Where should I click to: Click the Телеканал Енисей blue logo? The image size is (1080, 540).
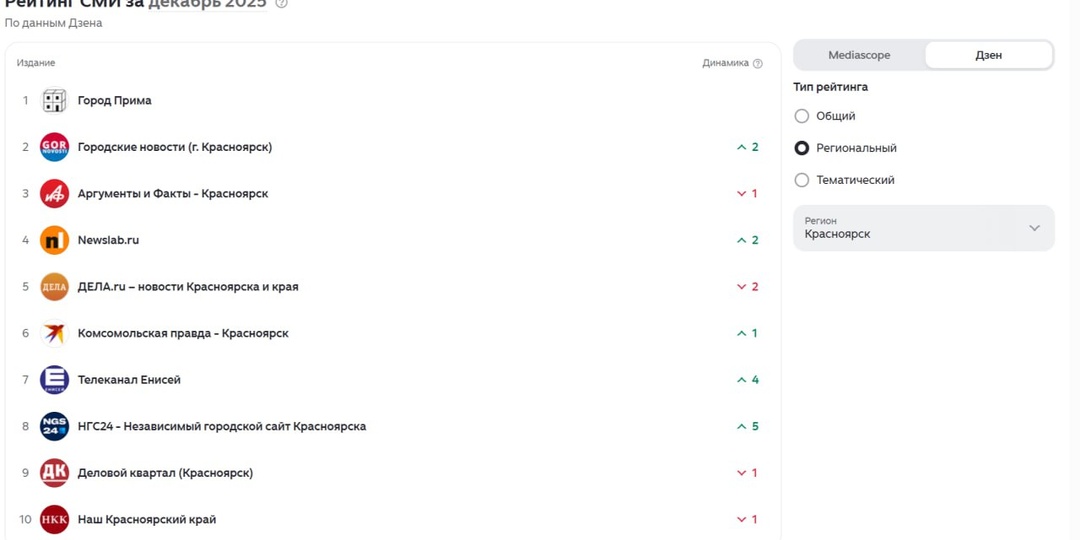tap(54, 380)
